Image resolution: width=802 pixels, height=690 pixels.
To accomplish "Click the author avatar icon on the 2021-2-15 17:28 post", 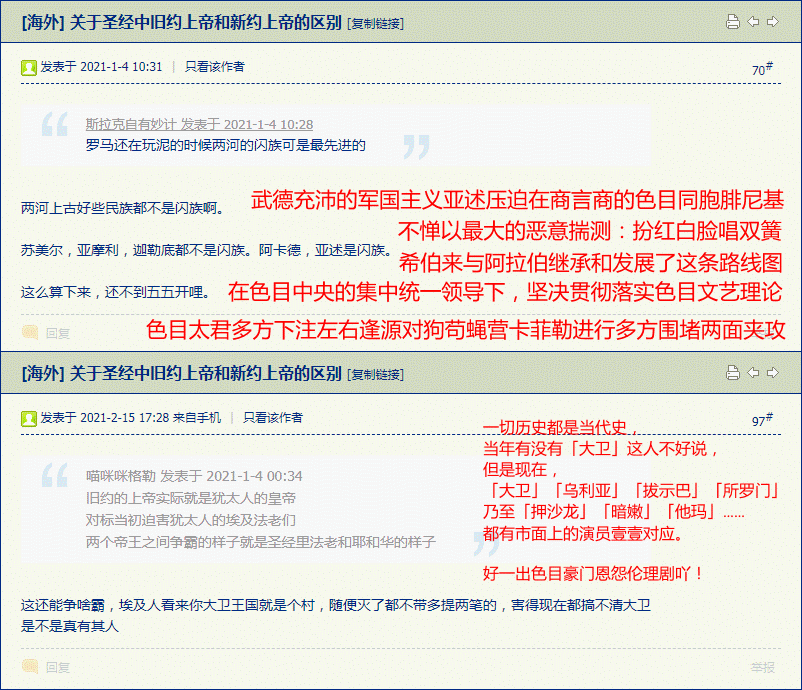I will [x=29, y=418].
